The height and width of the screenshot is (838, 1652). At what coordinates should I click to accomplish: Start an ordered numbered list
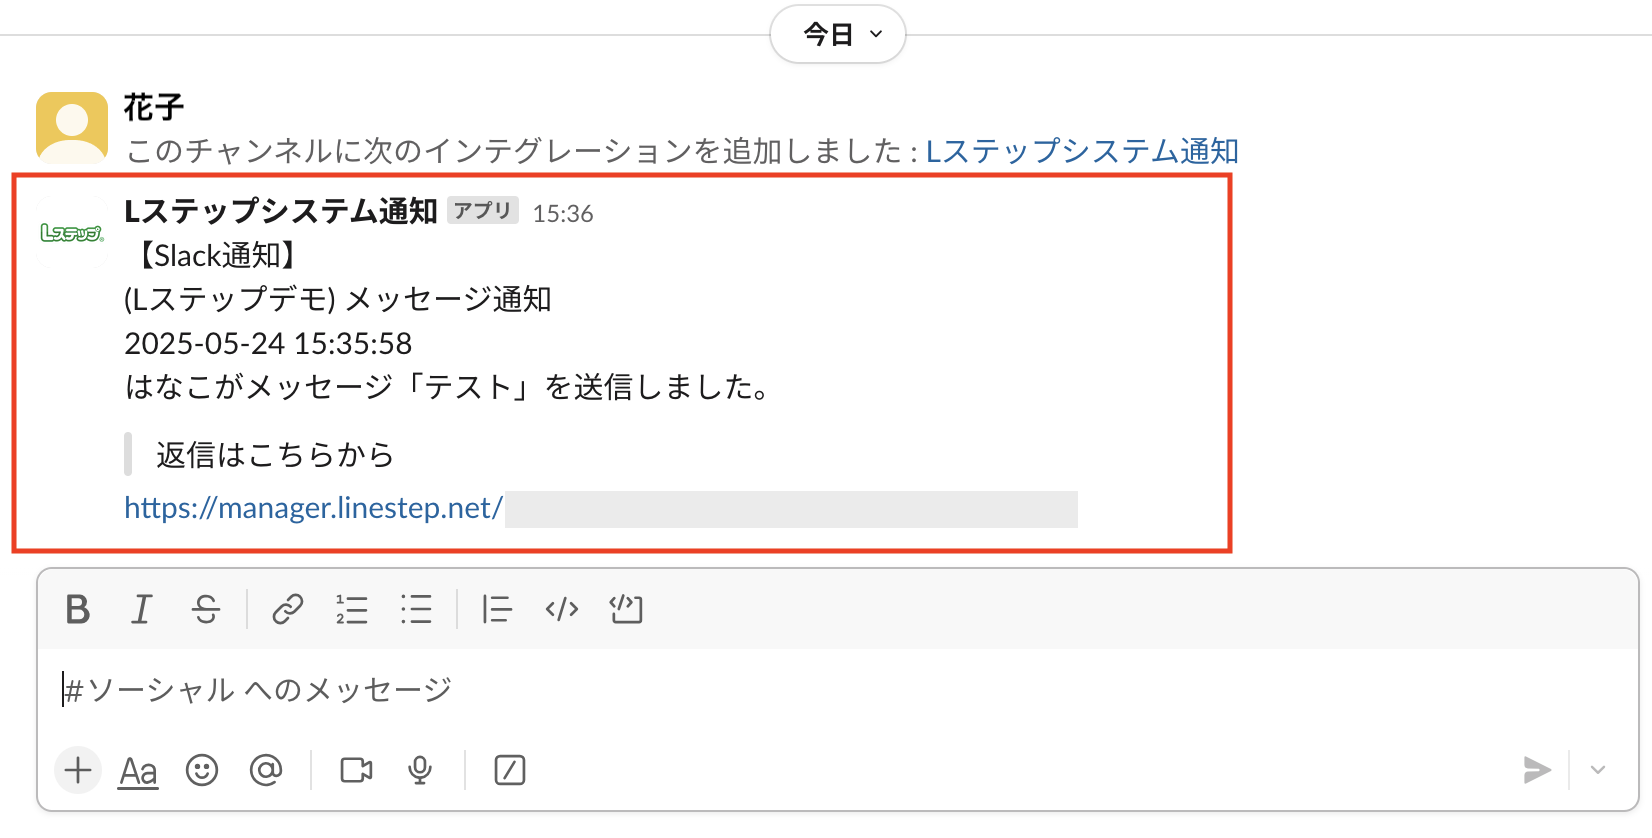click(352, 609)
